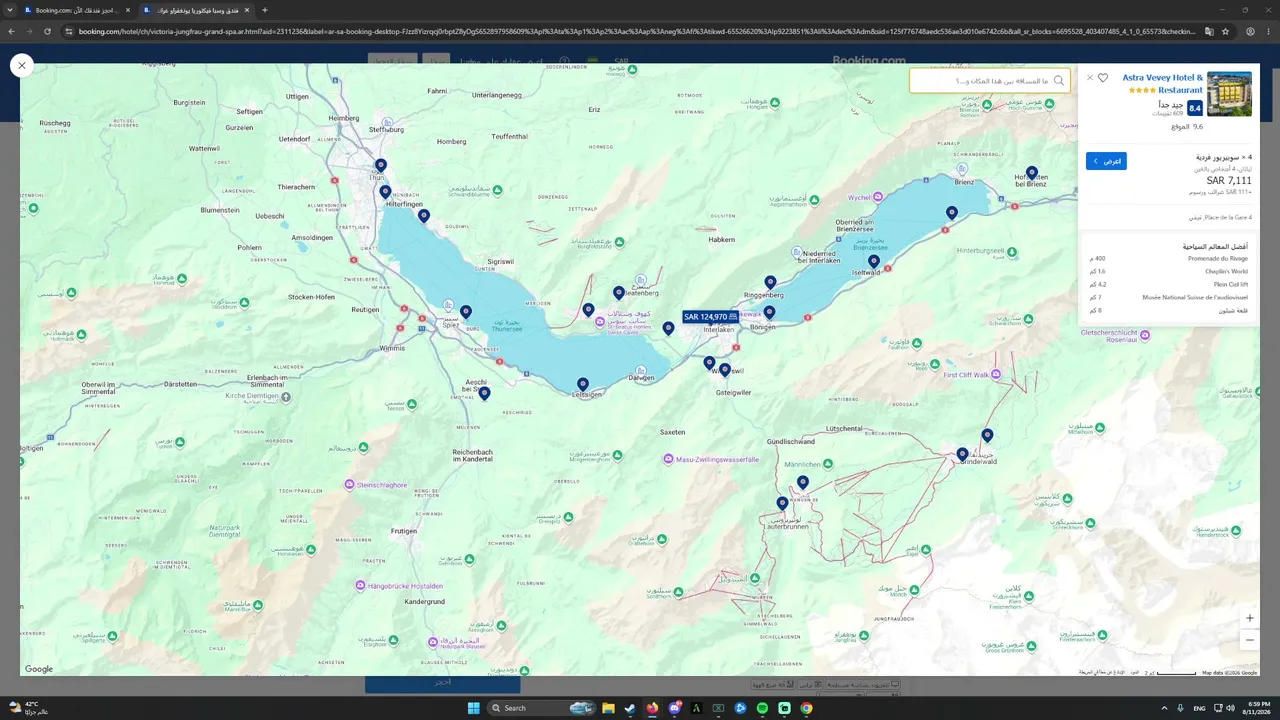
Task: Click the SAR 7,111 price in the hotel card
Action: [x=1229, y=181]
